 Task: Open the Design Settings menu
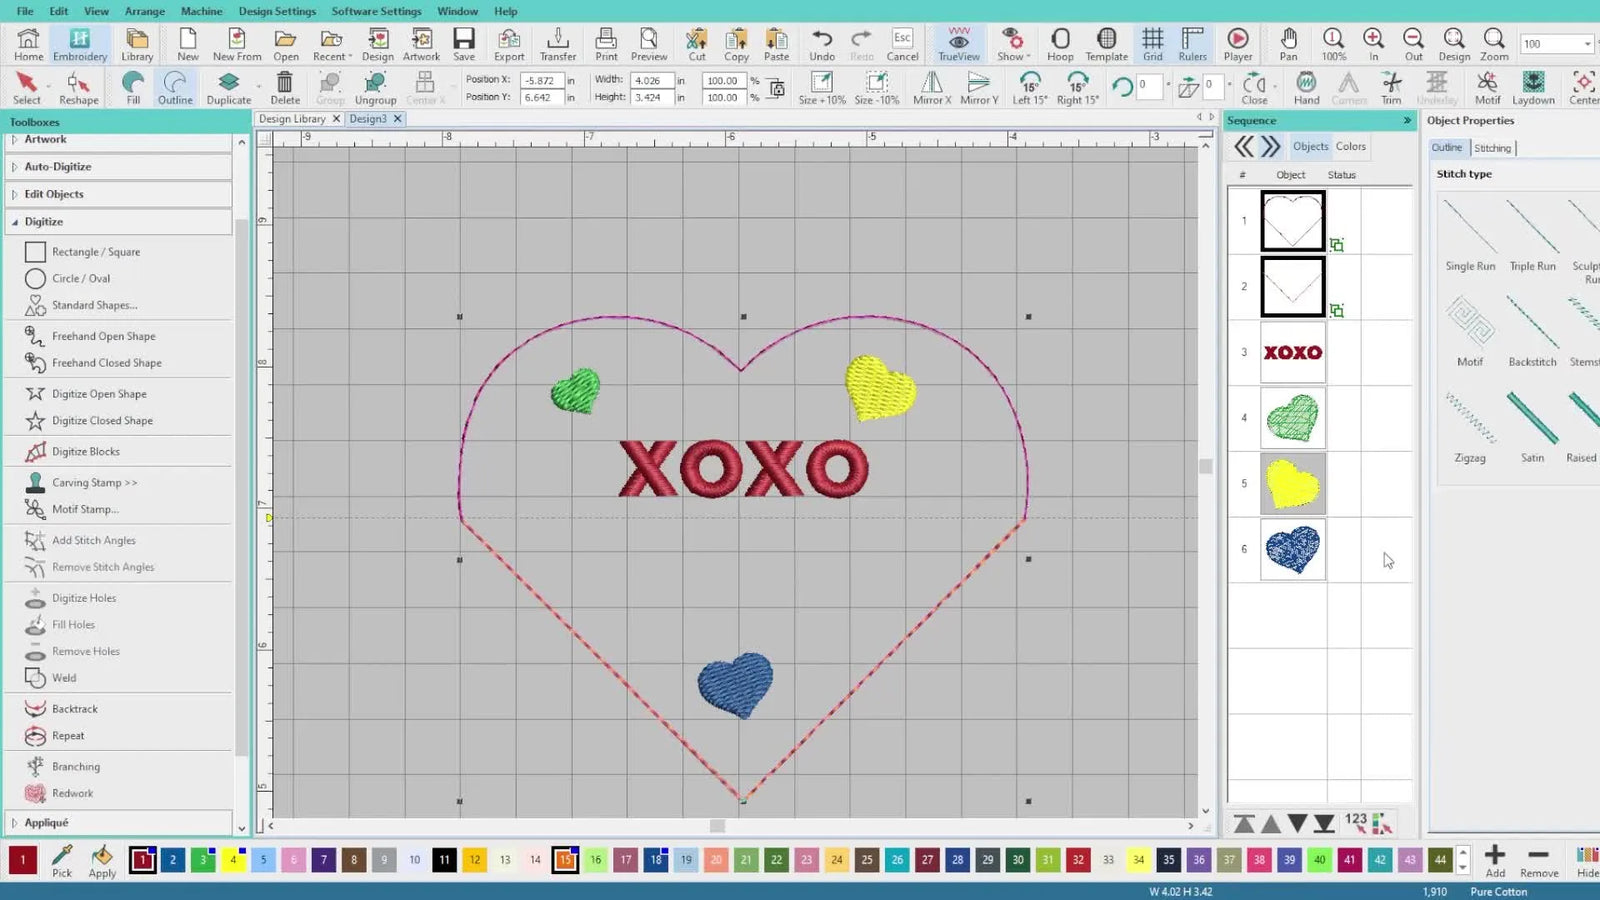277,11
